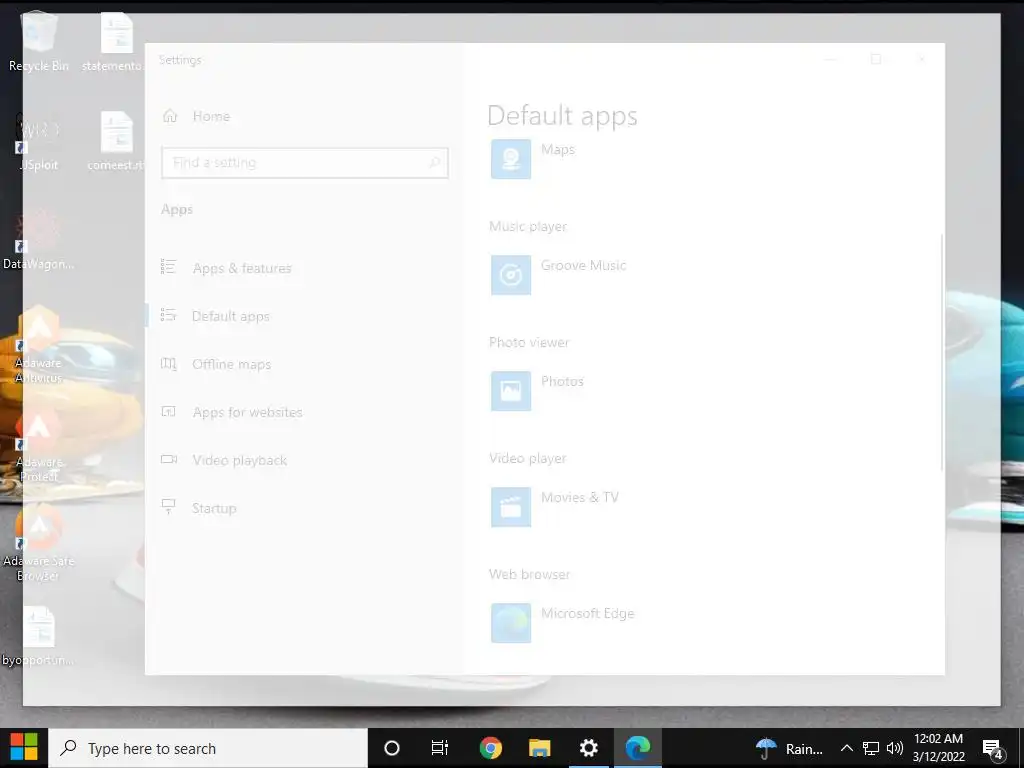The image size is (1024, 768).
Task: Click the Find a setting search box
Action: point(305,163)
